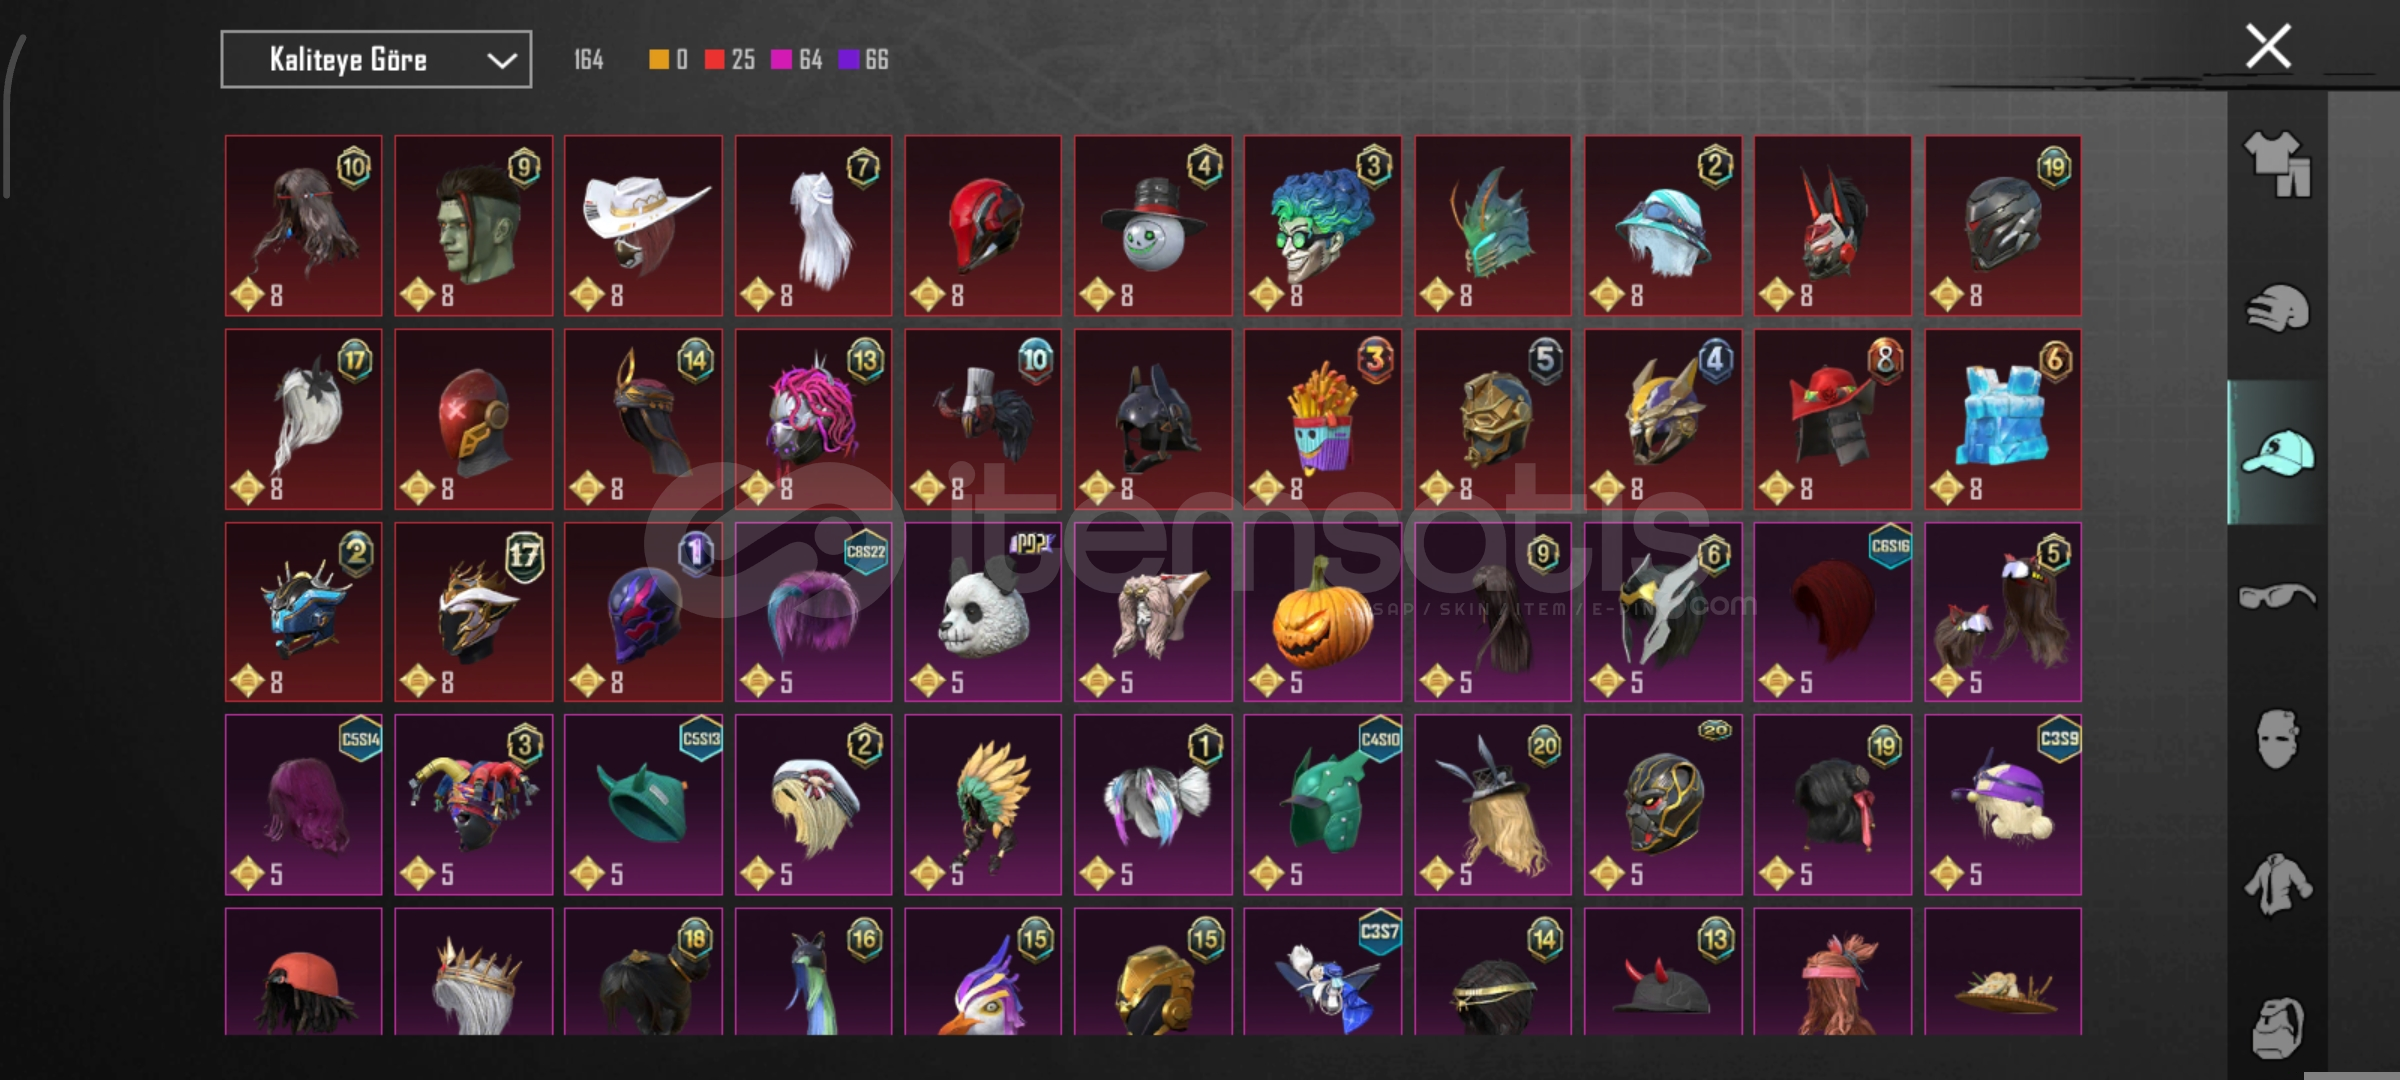Open the sunglasses category icon

point(2277,596)
